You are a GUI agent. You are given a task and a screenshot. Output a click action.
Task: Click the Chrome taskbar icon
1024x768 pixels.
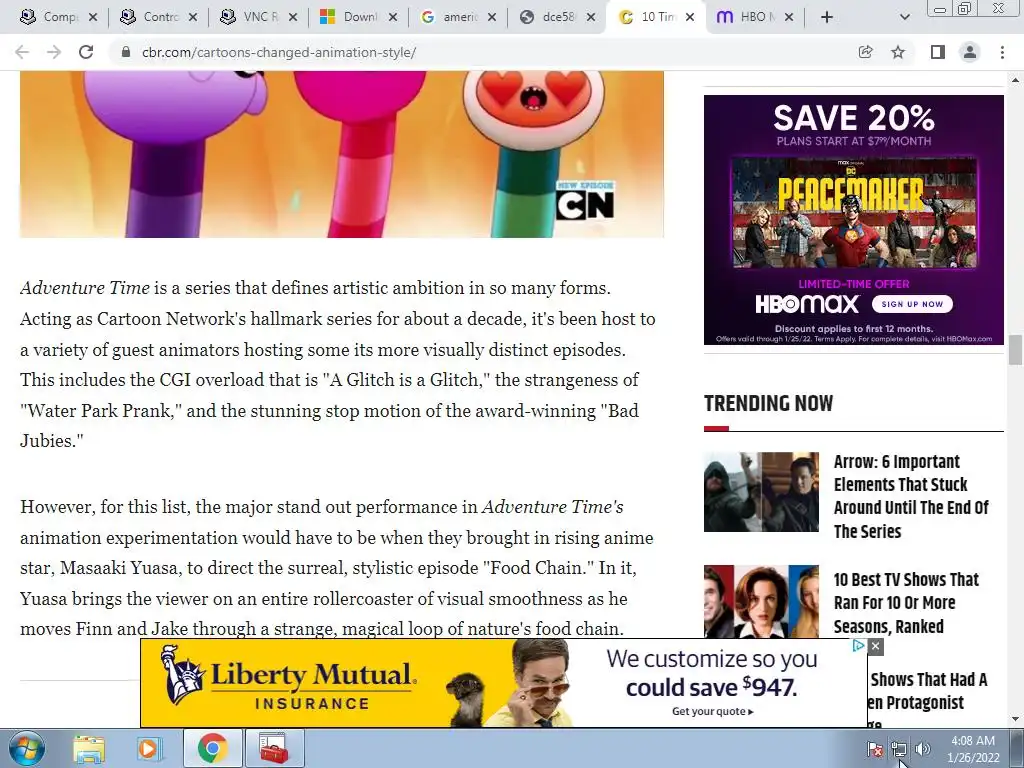212,748
